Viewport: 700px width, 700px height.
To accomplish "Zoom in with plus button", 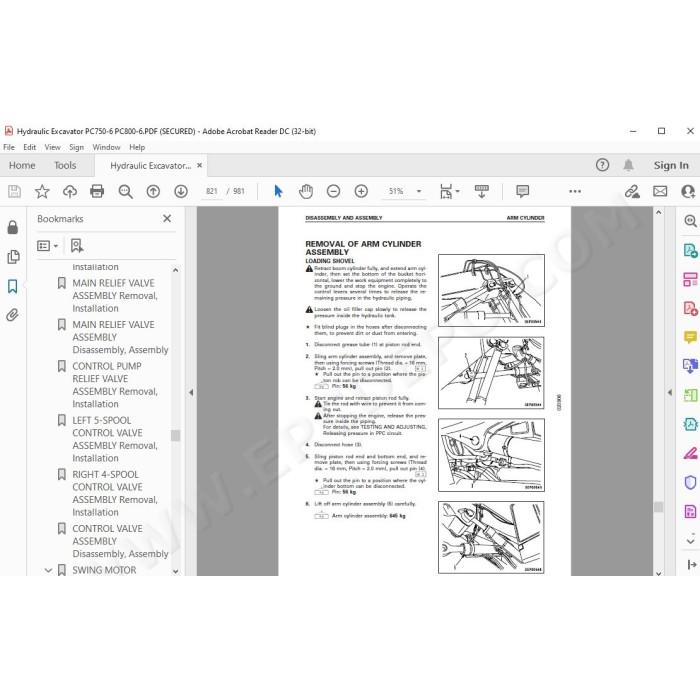I will [361, 192].
